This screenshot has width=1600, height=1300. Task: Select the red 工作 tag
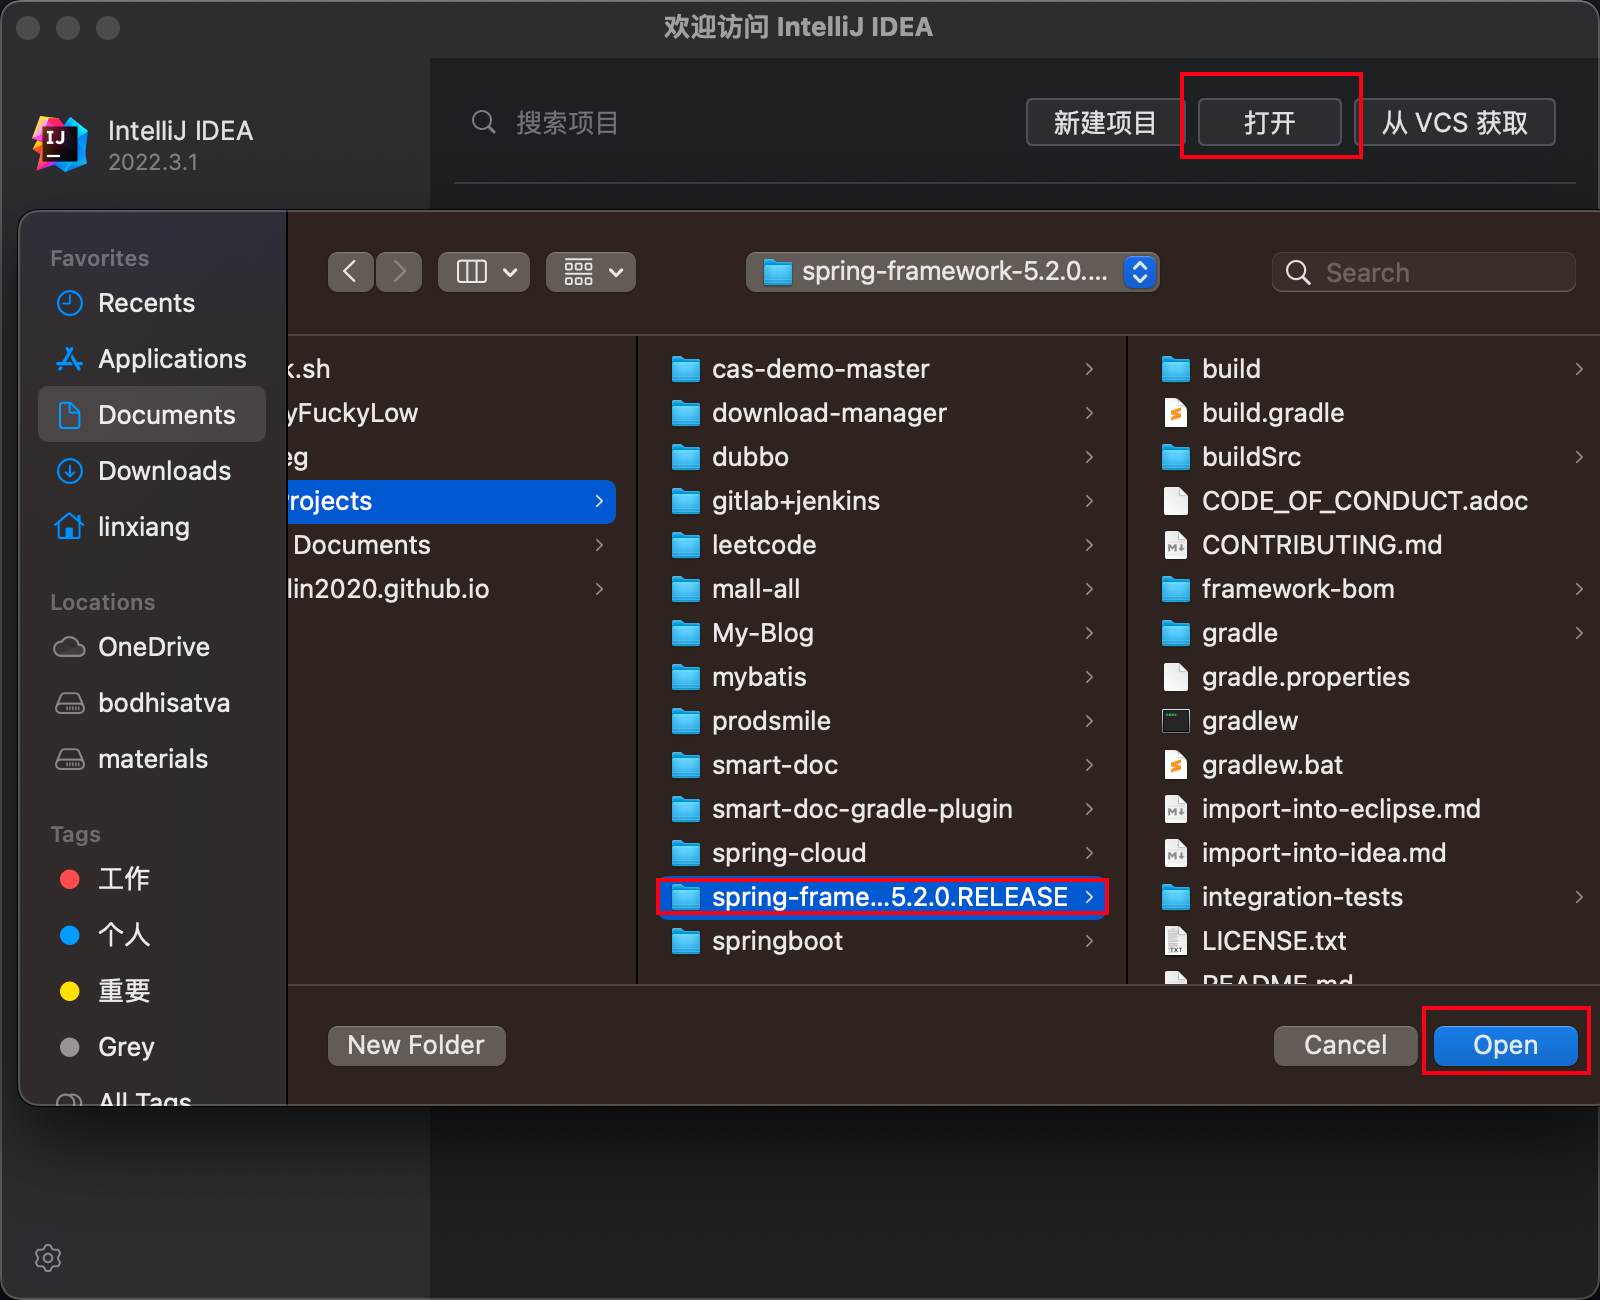pos(152,879)
